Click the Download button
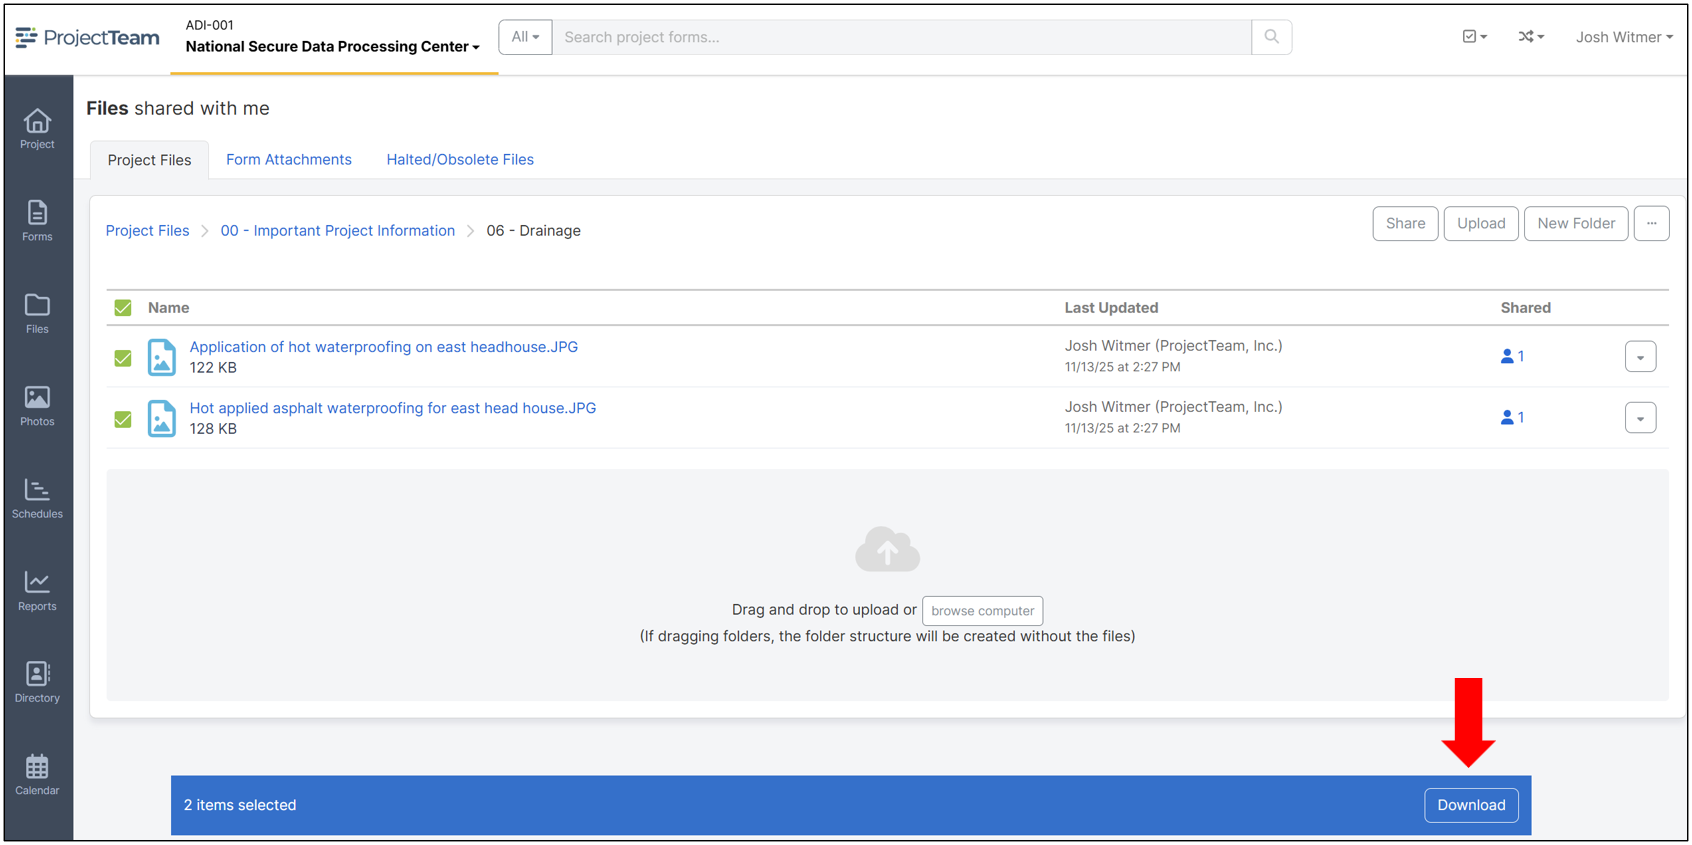Viewport: 1692px width, 845px height. coord(1470,805)
